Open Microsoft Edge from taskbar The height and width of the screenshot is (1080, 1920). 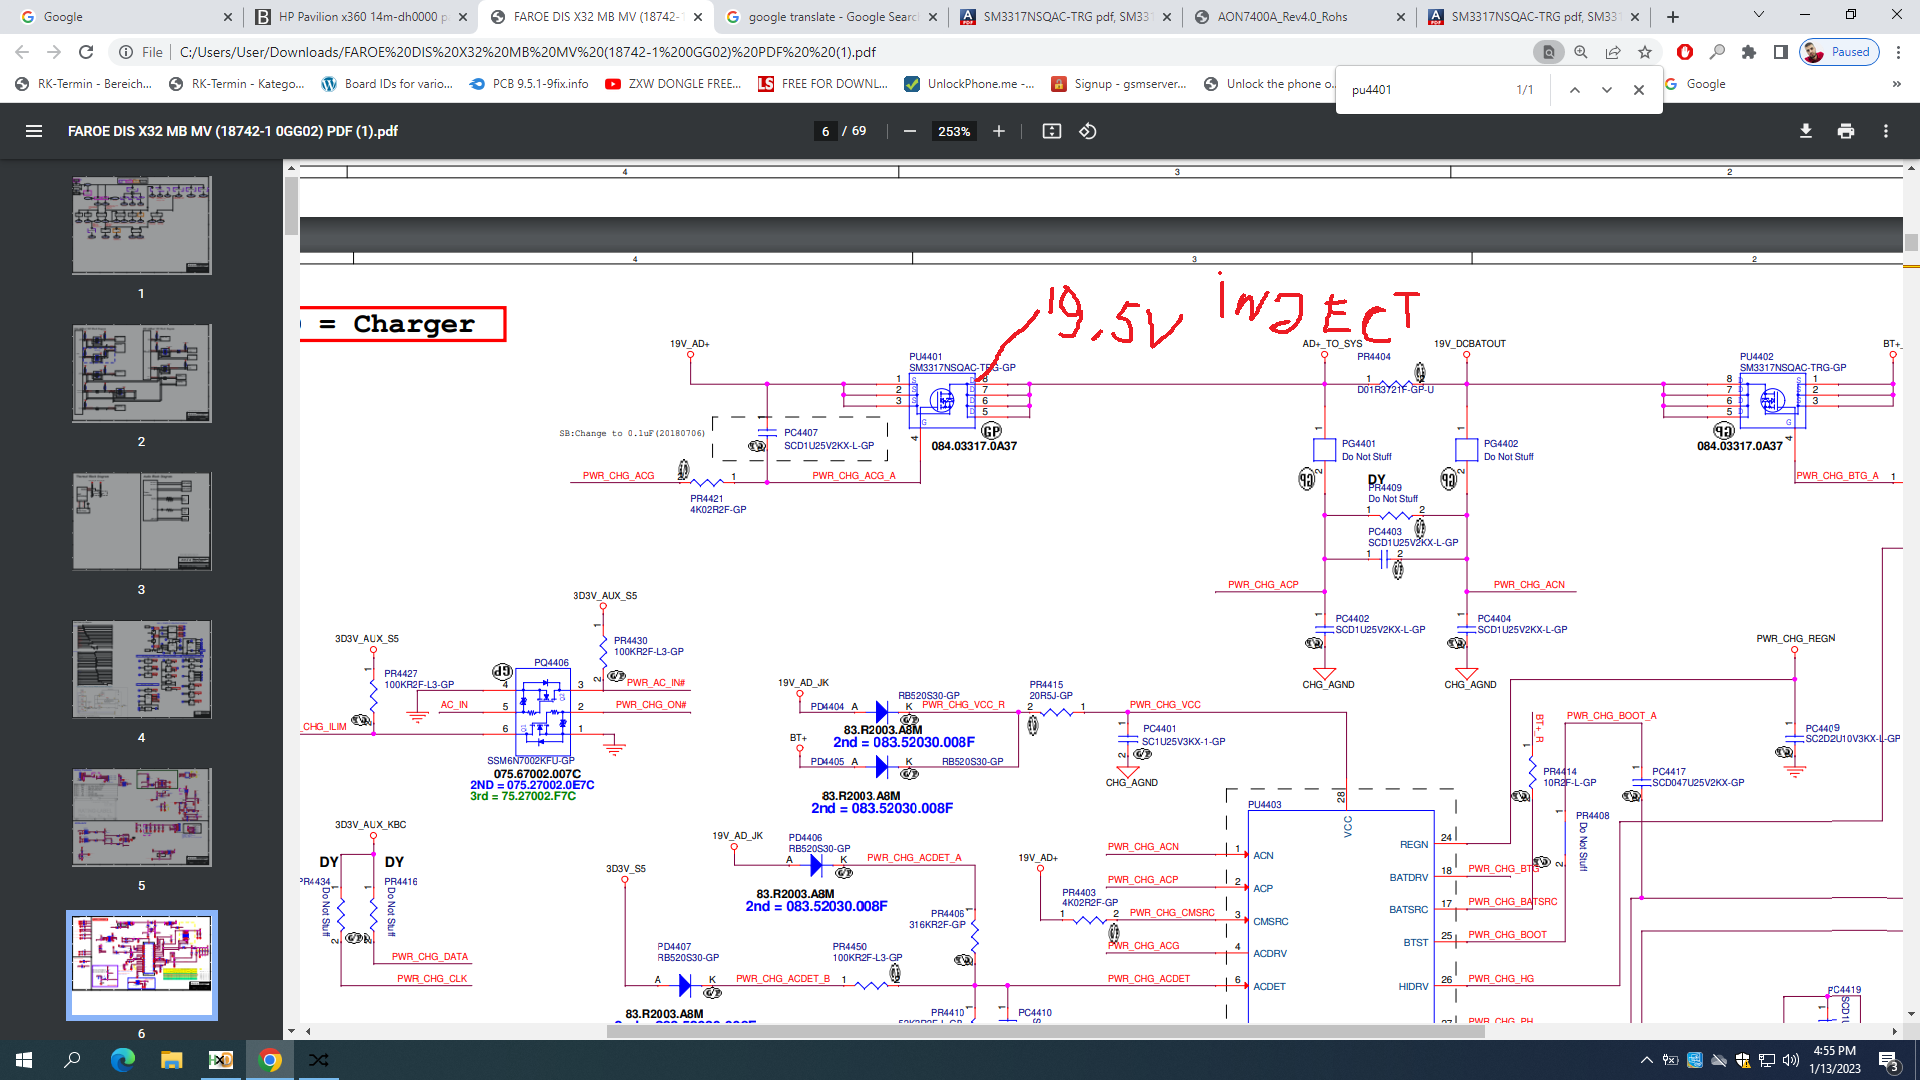pos(122,1060)
